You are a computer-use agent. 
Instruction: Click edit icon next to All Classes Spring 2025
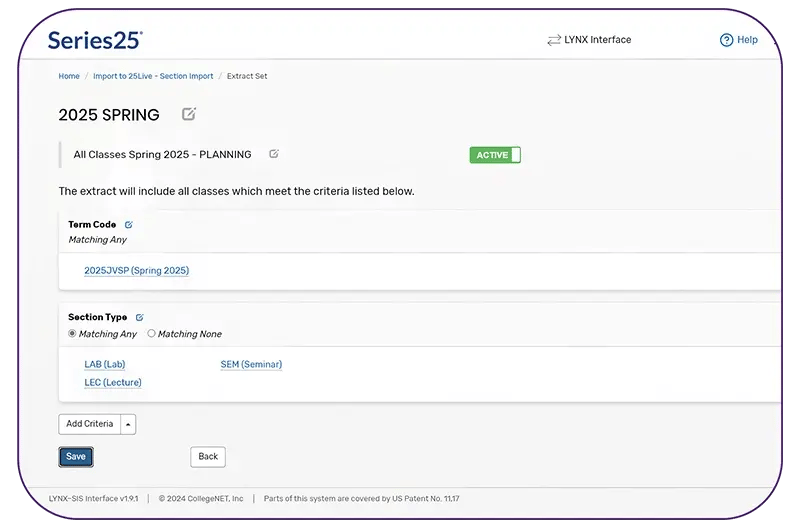(274, 154)
